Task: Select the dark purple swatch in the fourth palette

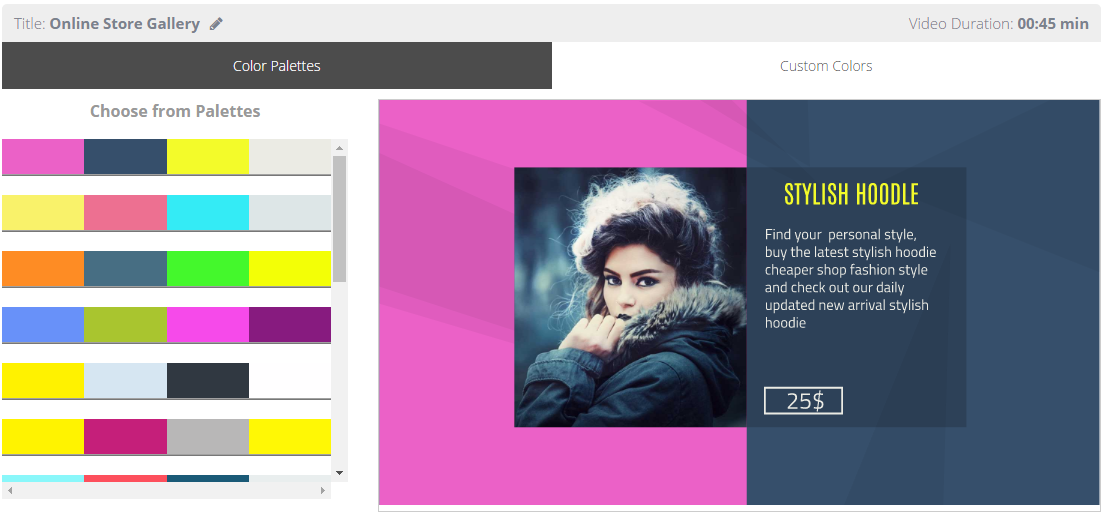Action: [290, 325]
